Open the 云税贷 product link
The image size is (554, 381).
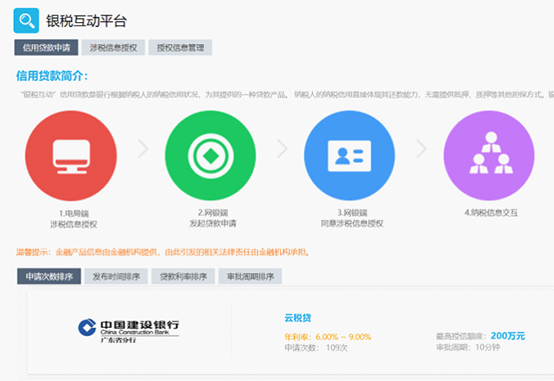click(x=298, y=318)
